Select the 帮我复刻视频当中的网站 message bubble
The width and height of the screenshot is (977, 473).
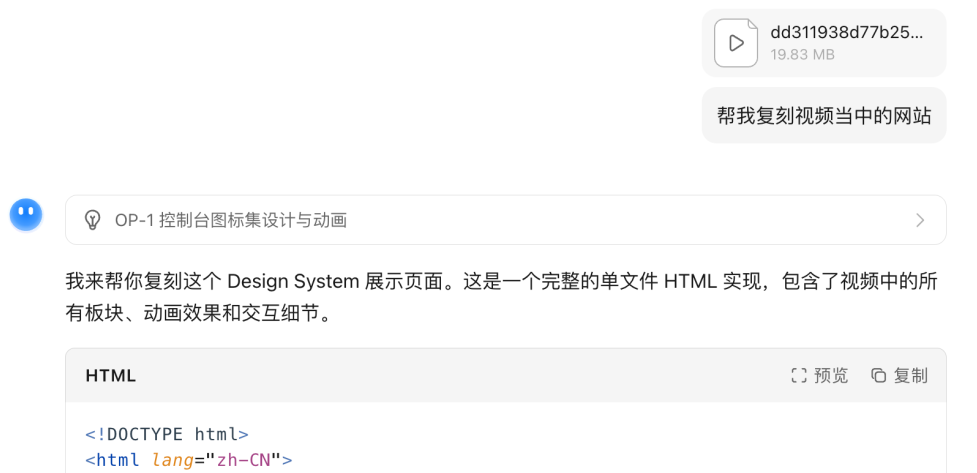(823, 117)
